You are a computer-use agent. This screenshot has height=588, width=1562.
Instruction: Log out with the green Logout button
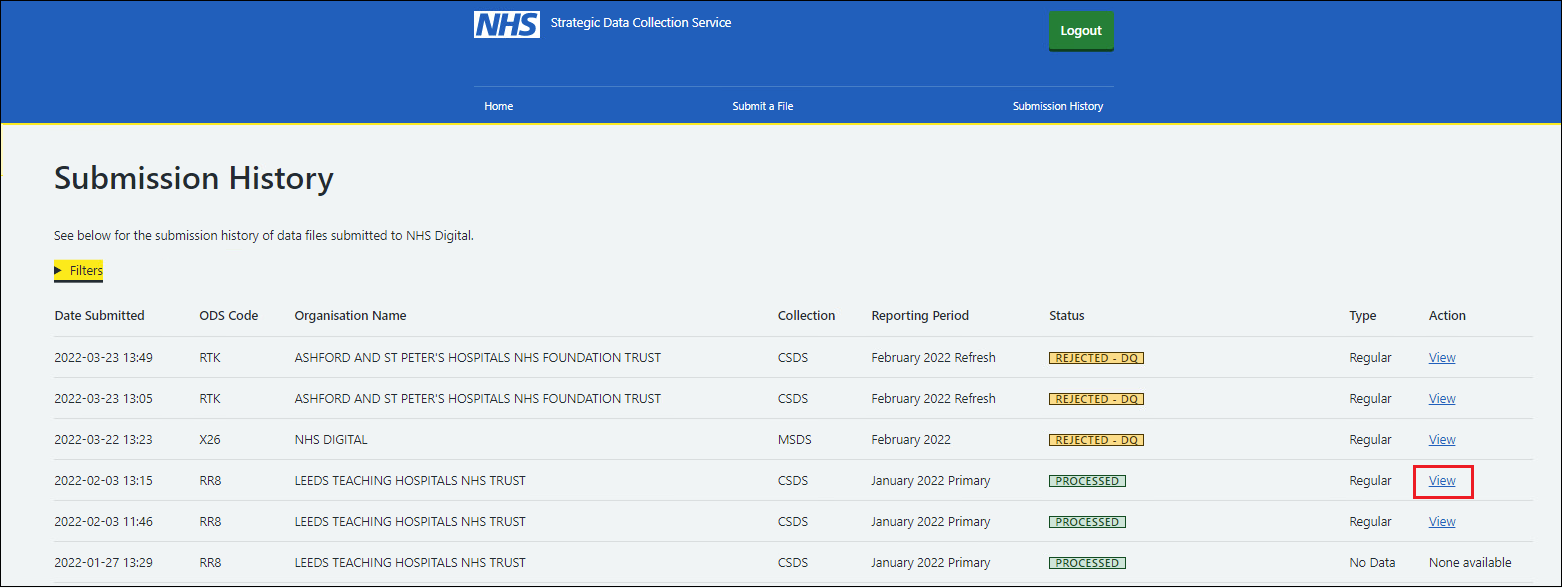pyautogui.click(x=1081, y=31)
